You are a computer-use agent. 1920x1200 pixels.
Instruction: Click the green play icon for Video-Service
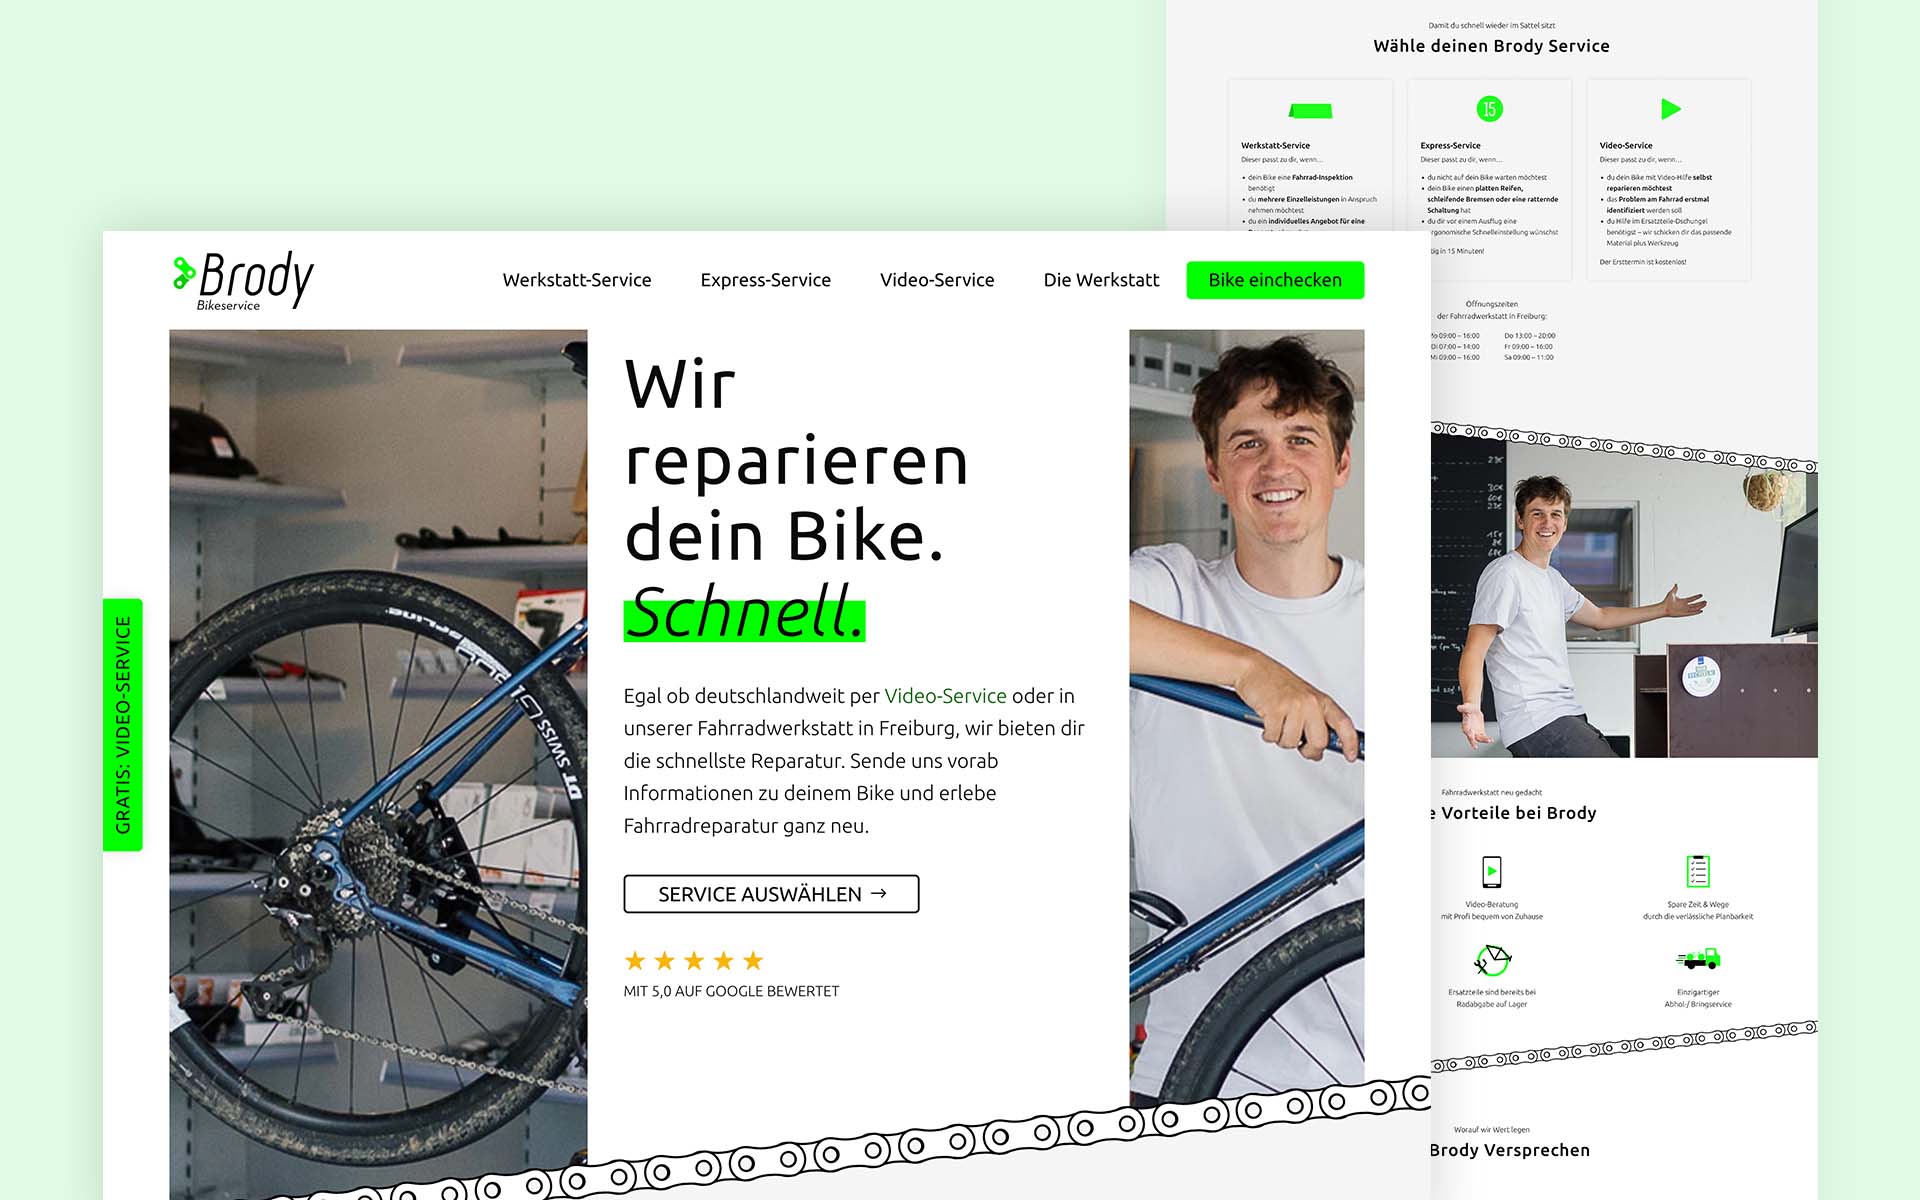click(x=1670, y=109)
